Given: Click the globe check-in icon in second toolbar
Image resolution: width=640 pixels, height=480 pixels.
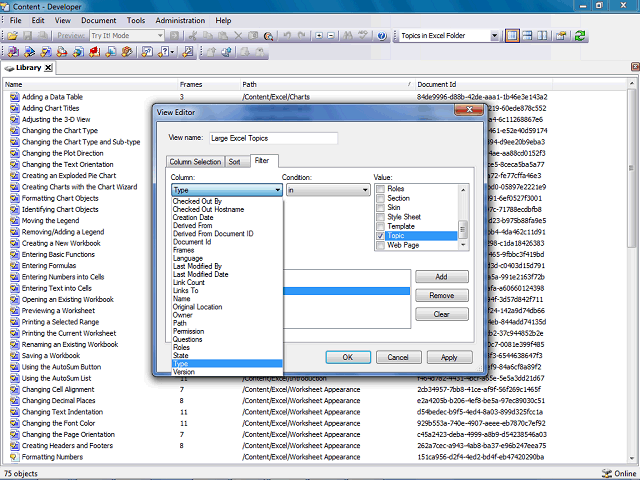Looking at the screenshot, I should [x=227, y=52].
